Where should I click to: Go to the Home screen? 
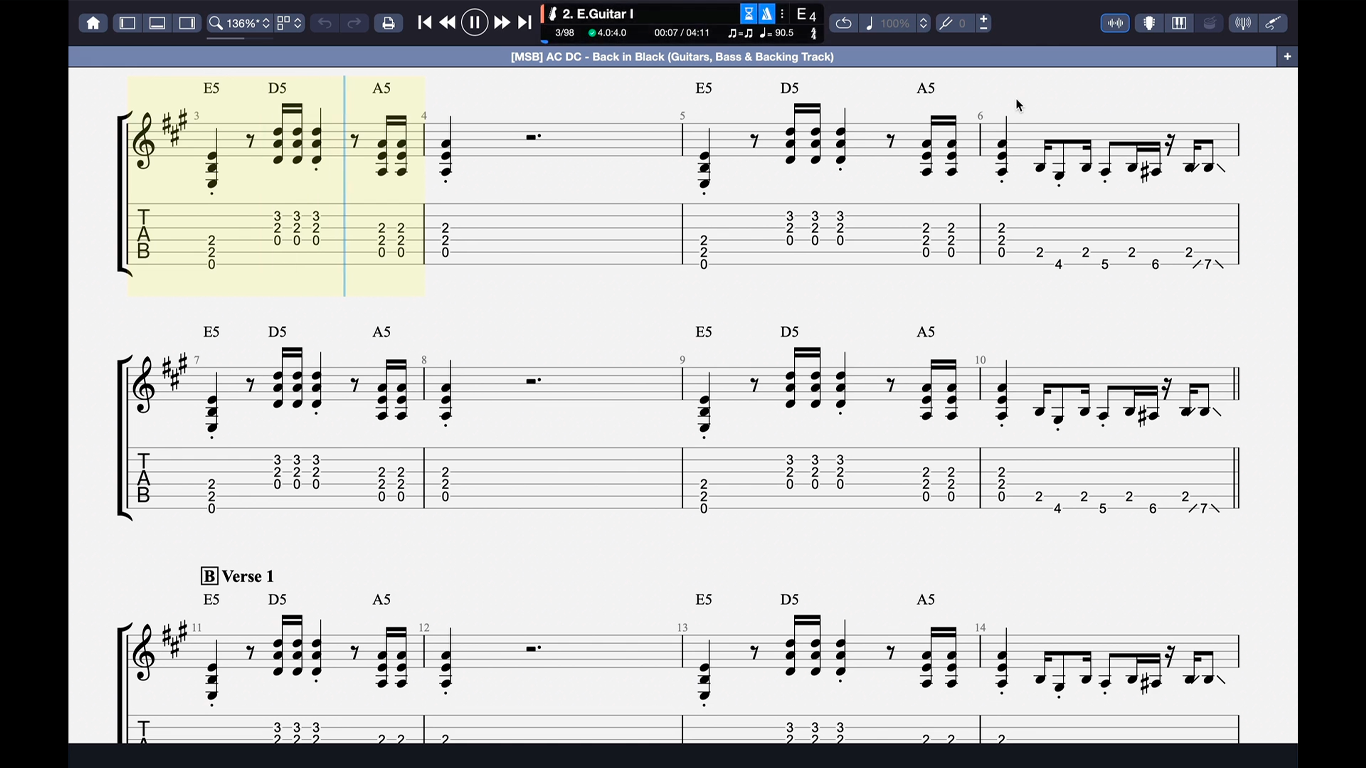click(93, 23)
